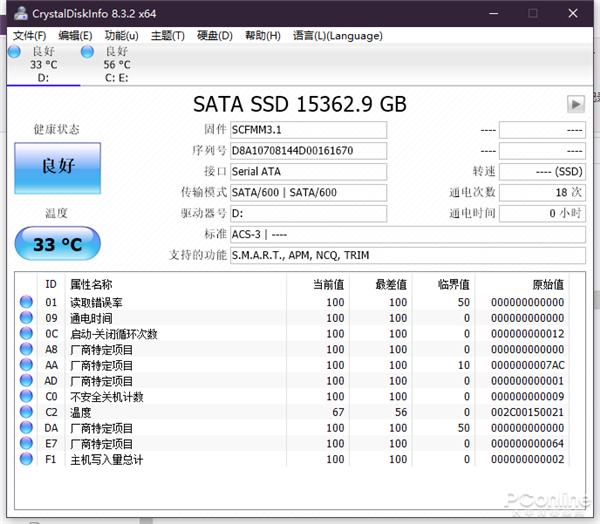Click the disk title SATA SSD 15362.9 GB
Image resolution: width=600 pixels, height=524 pixels.
coord(300,104)
